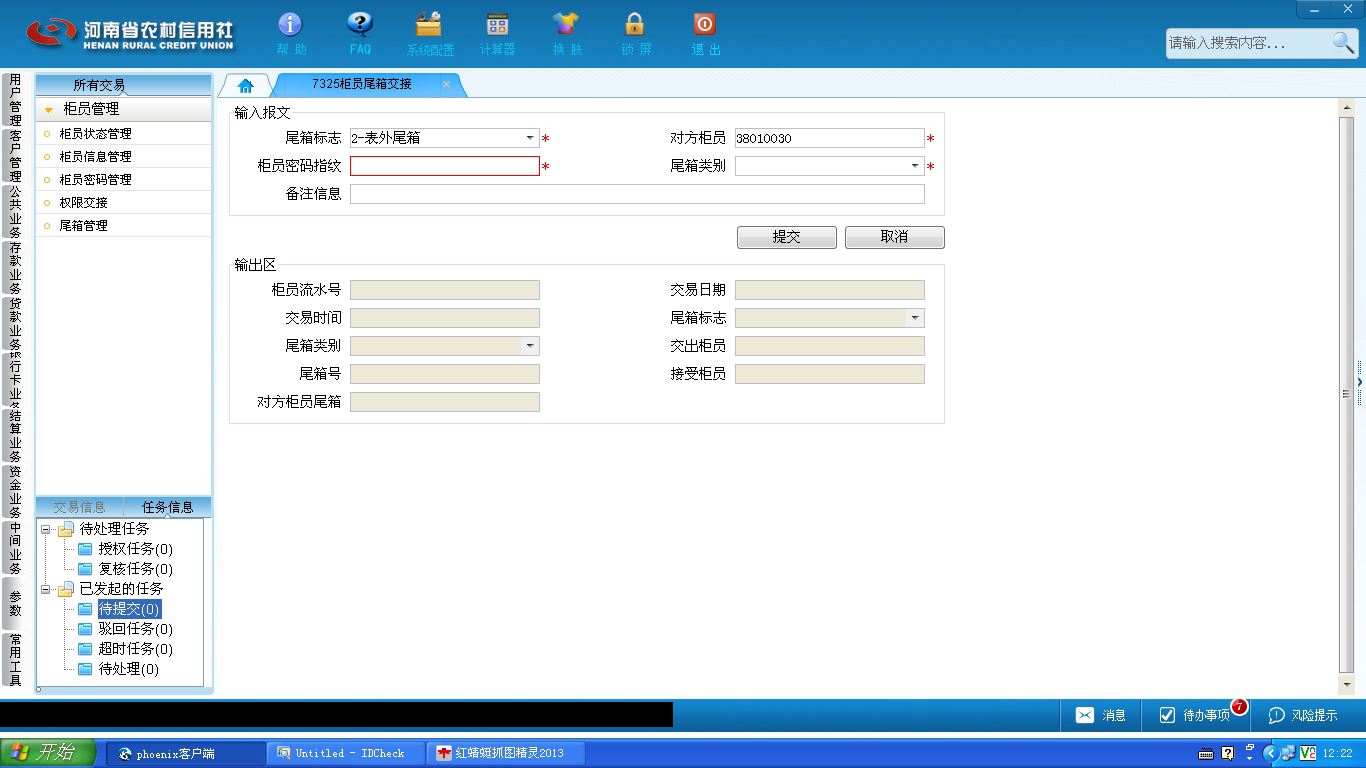Viewport: 1366px width, 768px height.
Task: Close the 7325柜员尾箱交接 tab
Action: click(446, 85)
